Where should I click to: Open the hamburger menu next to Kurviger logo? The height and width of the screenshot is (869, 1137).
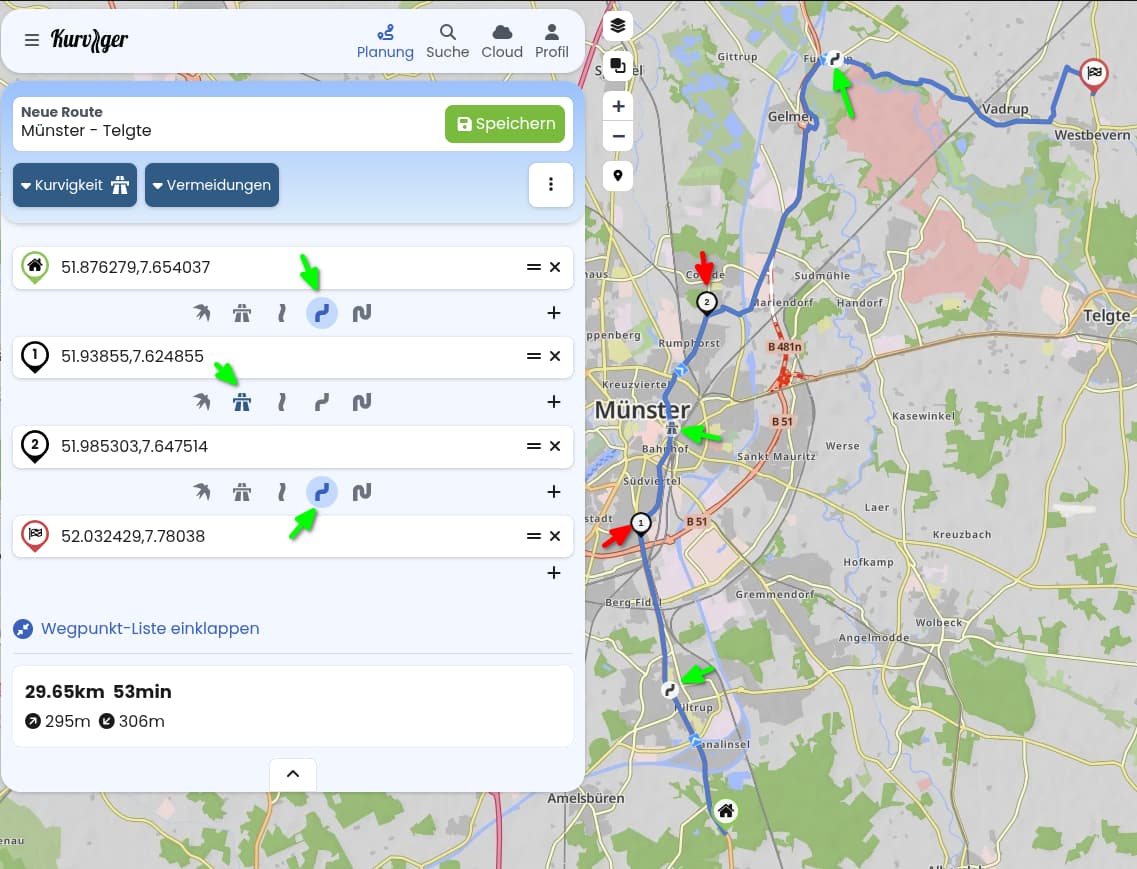click(x=32, y=40)
